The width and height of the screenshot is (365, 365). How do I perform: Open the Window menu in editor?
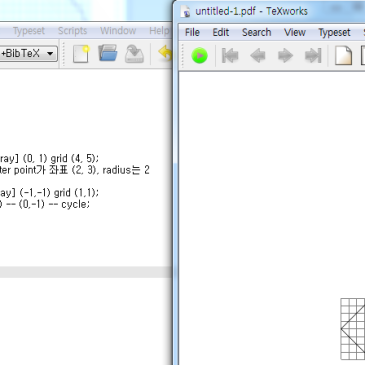click(118, 31)
